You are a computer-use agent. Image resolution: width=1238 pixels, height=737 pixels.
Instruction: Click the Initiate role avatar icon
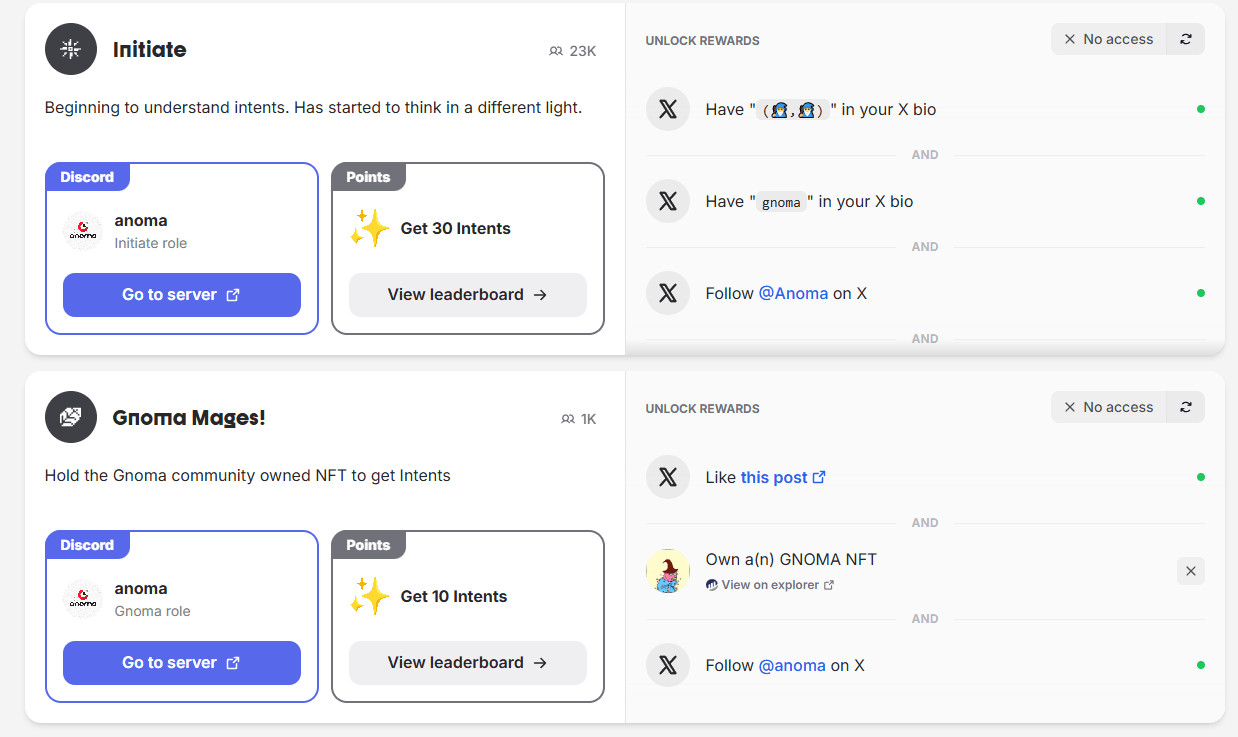(70, 49)
